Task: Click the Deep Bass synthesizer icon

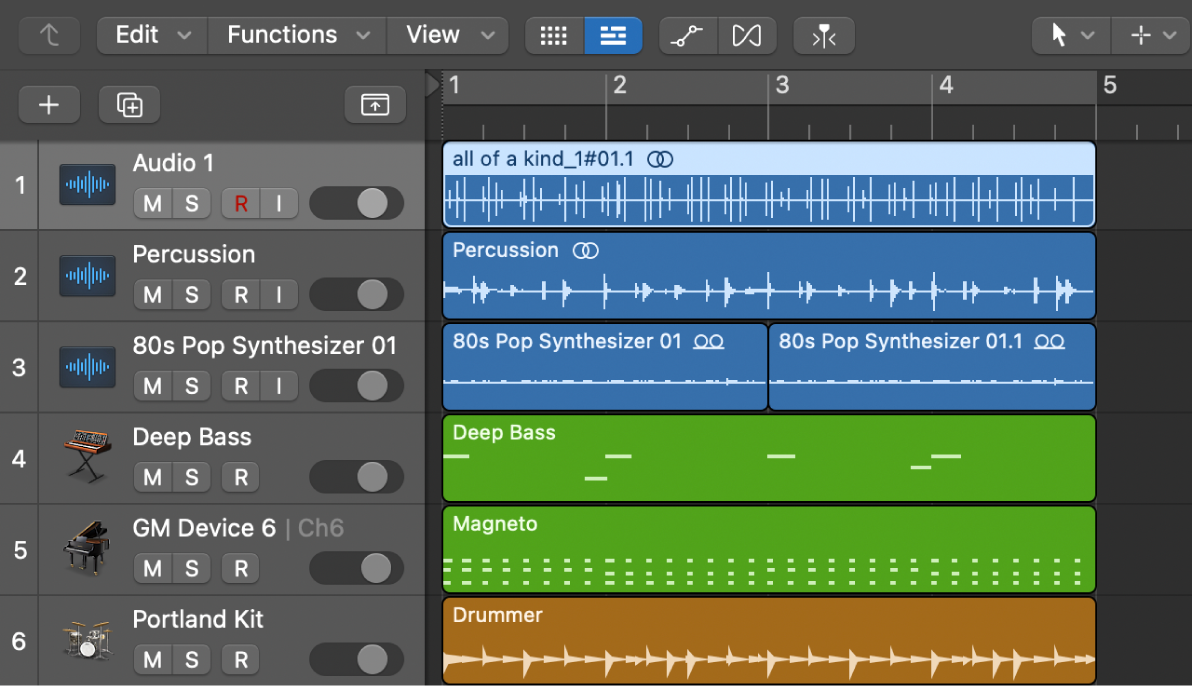Action: click(x=87, y=456)
